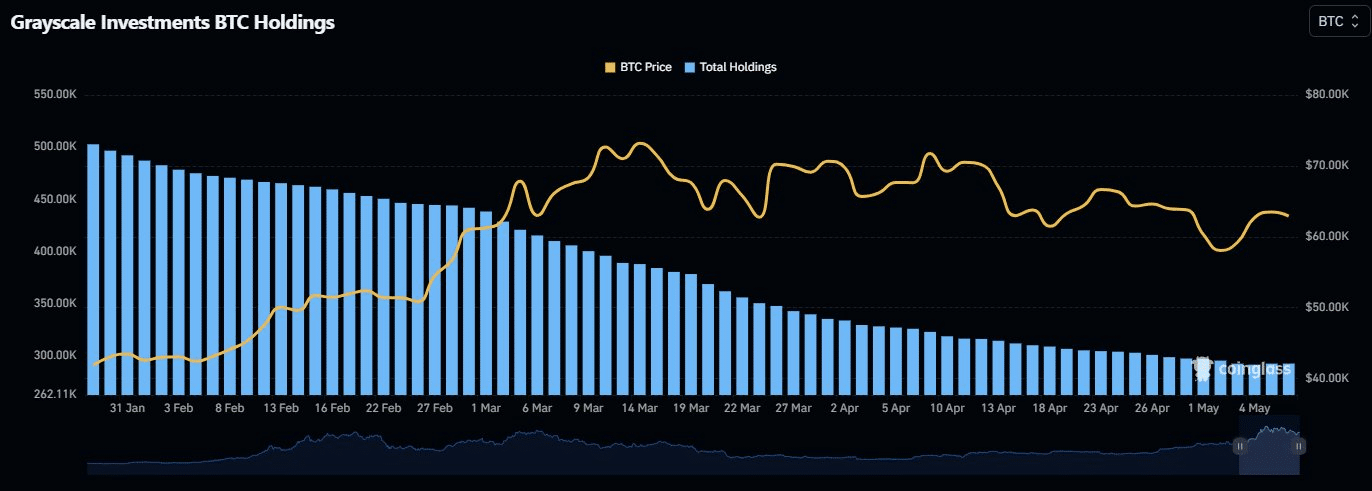The height and width of the screenshot is (491, 1372).
Task: Click the tallest holdings bar before 31 Jan
Action: tap(93, 269)
